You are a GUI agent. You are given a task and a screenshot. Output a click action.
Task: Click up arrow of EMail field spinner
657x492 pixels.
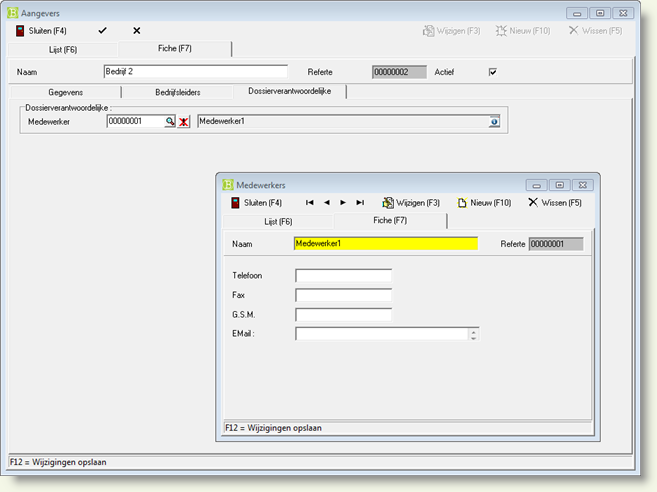(473, 331)
